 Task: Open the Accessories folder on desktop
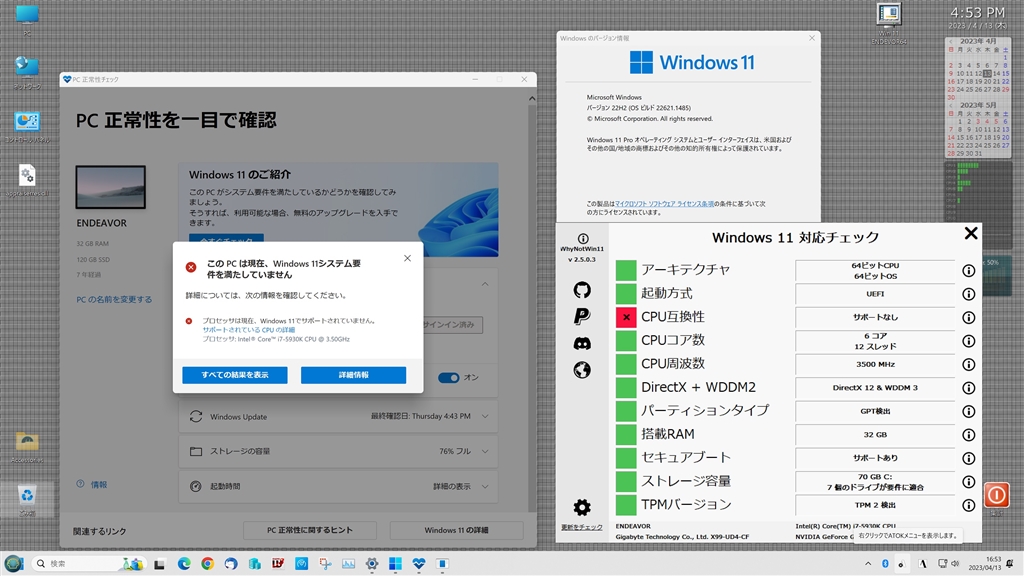coord(27,446)
